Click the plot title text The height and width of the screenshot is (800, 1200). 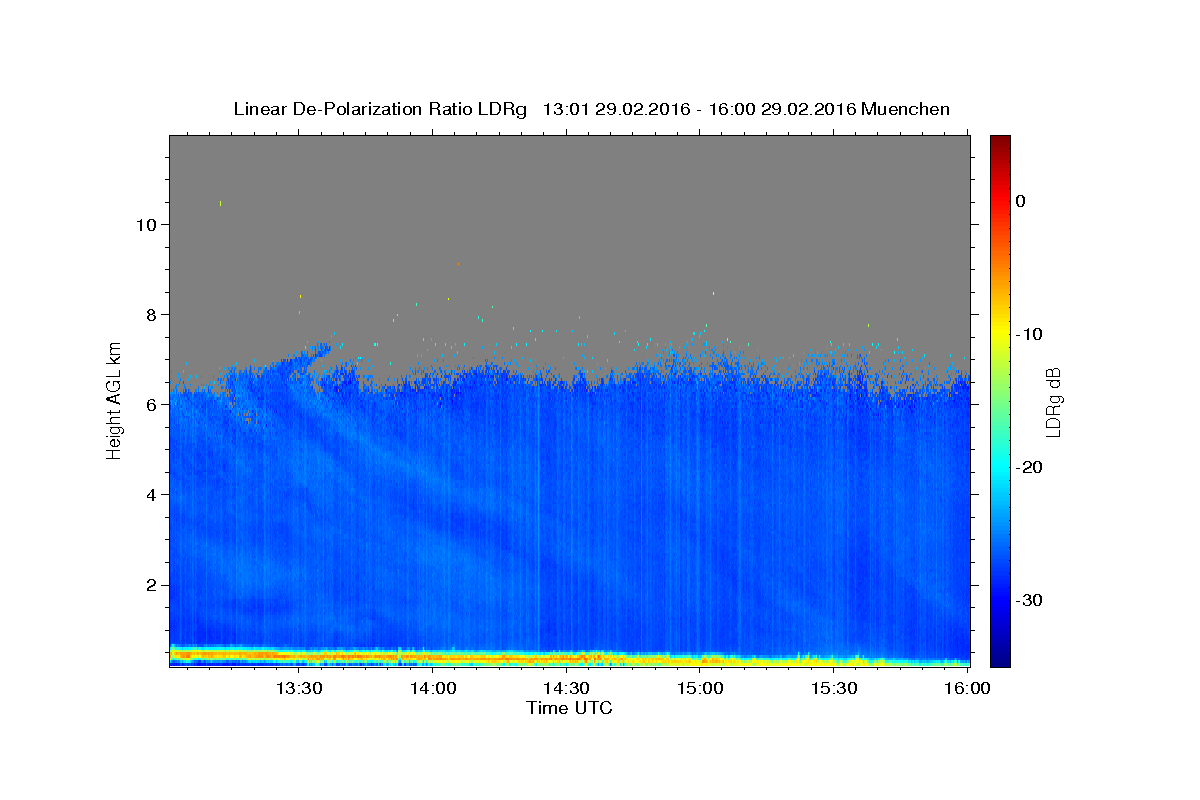[x=591, y=109]
